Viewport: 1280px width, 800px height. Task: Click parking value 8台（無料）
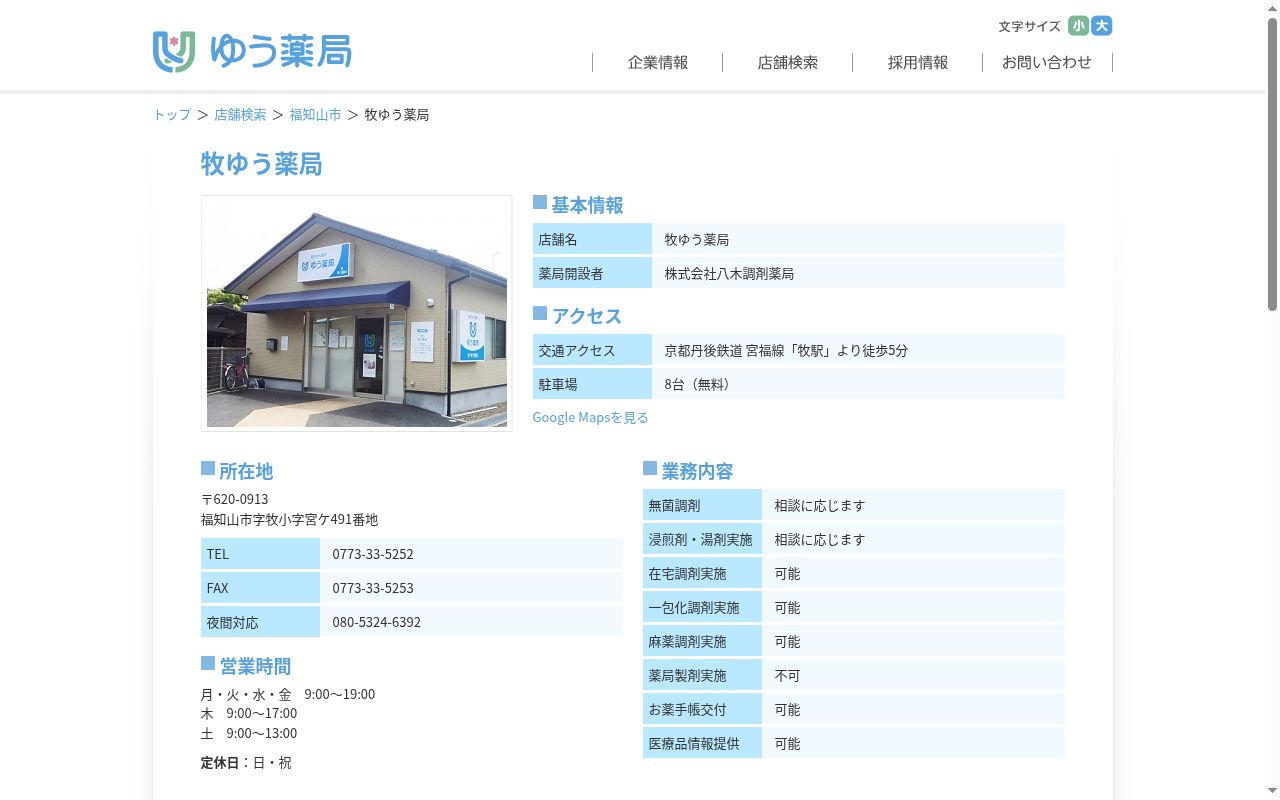(x=698, y=384)
